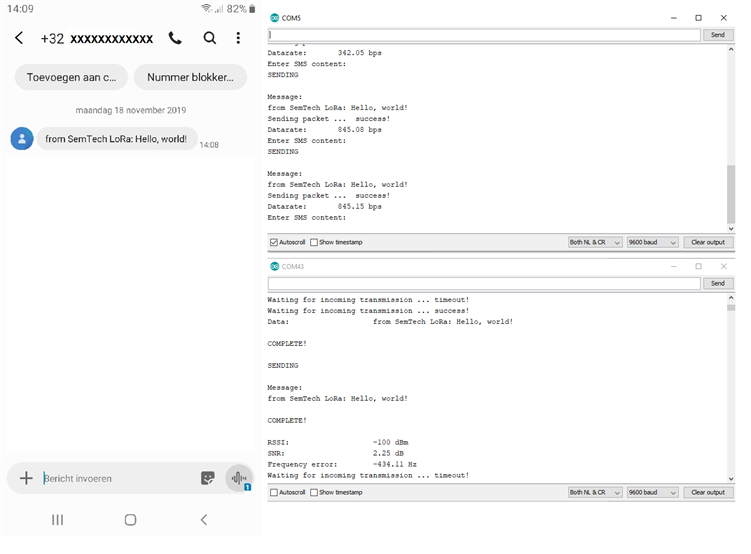Viewport: 751px width, 554px height.
Task: Enable Autoscroll in the COM43 serial monitor
Action: coord(274,492)
